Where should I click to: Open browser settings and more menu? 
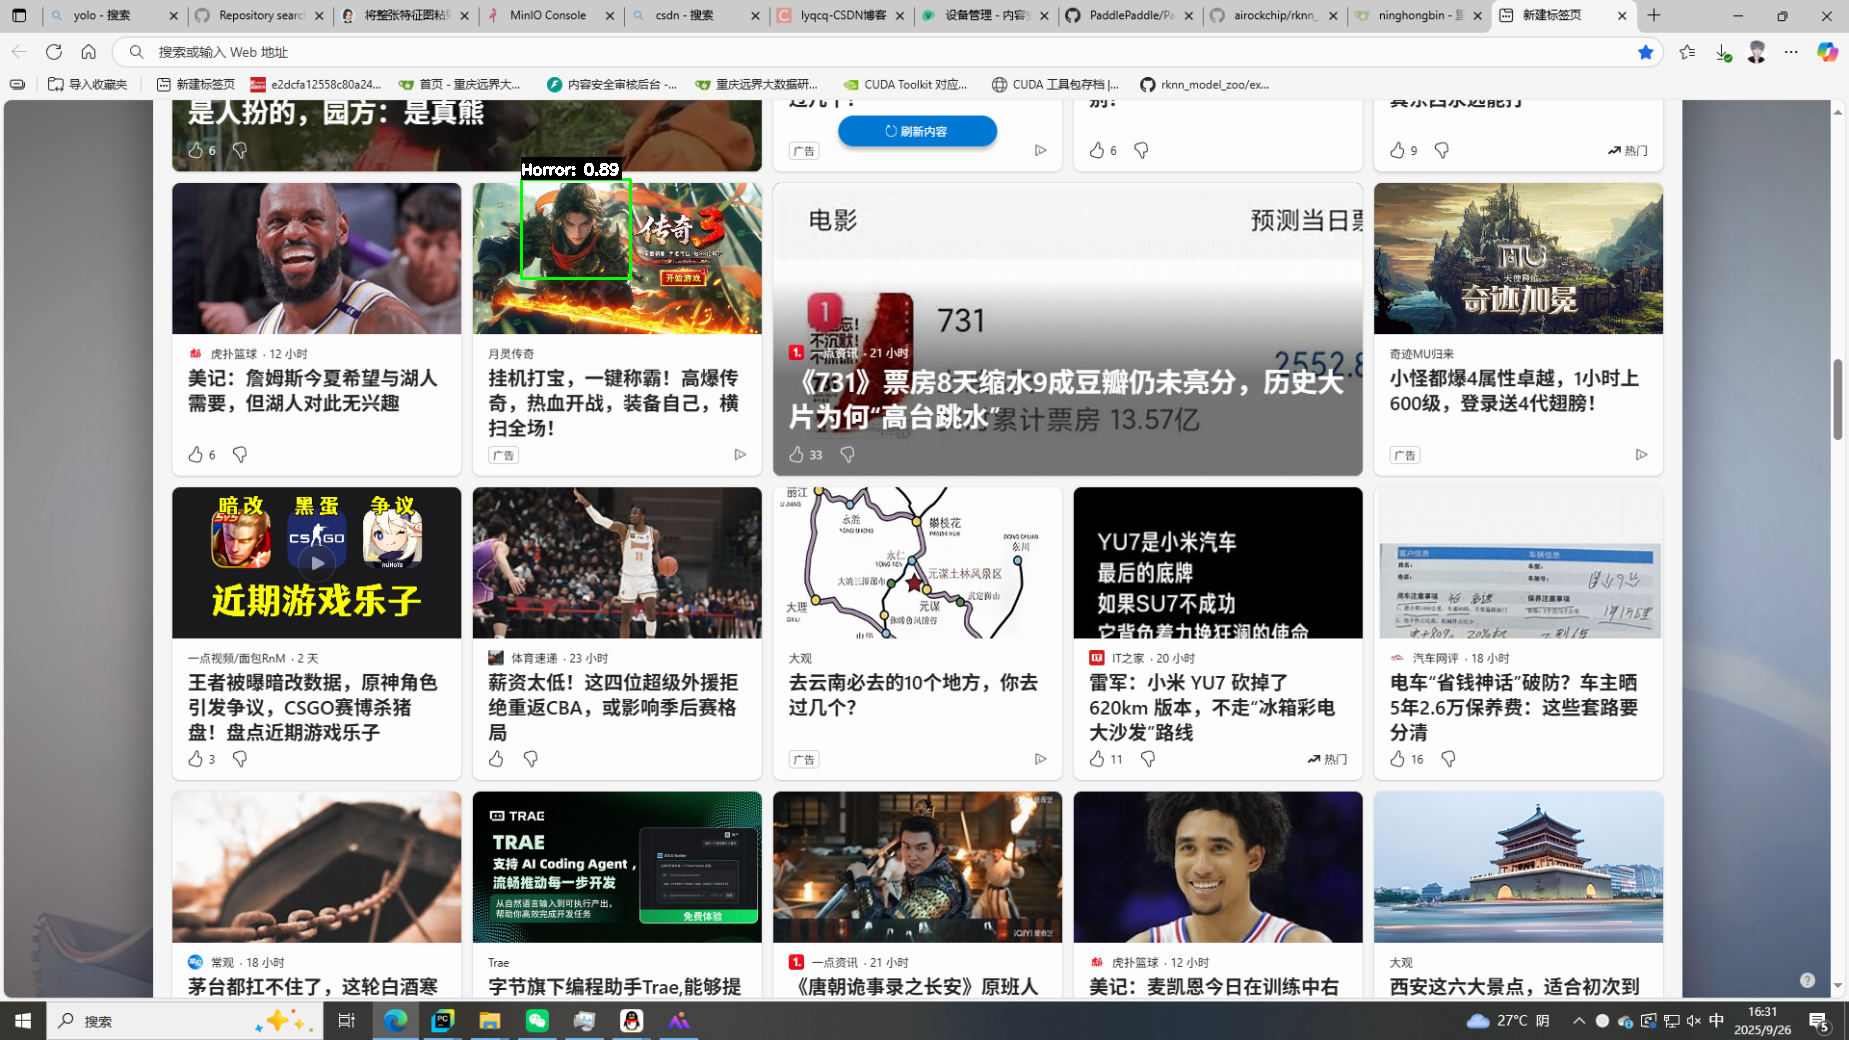point(1791,52)
